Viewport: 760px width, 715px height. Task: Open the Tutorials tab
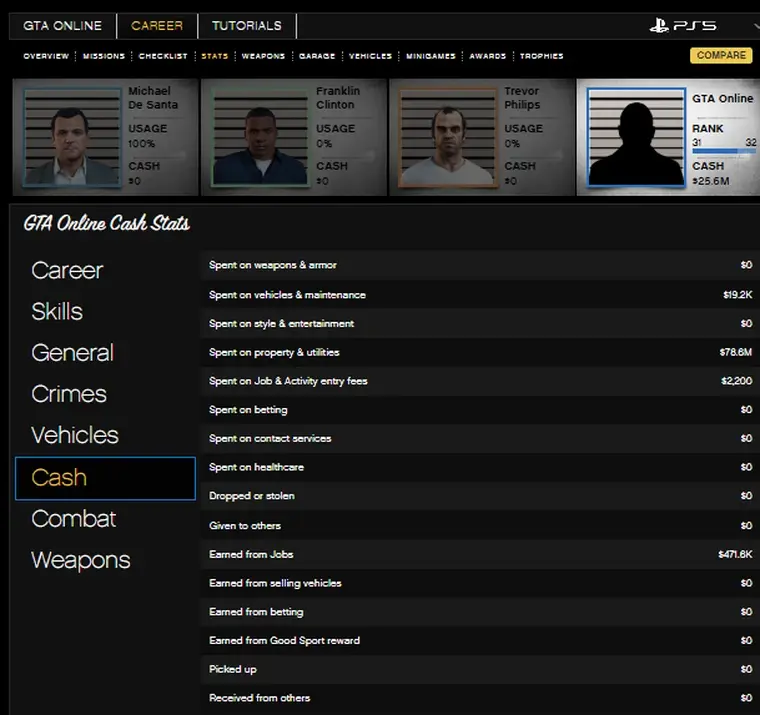pos(246,26)
